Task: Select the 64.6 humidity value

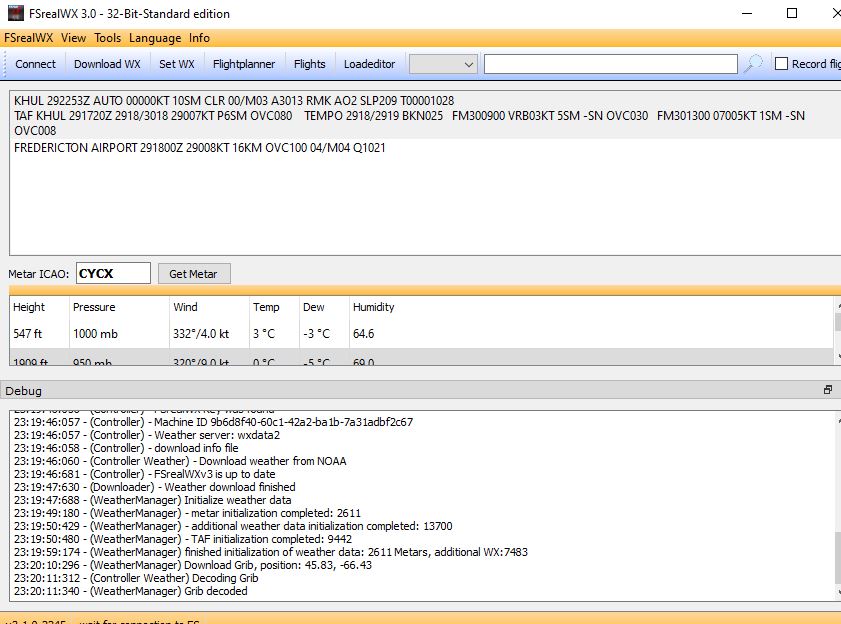Action: click(x=363, y=334)
